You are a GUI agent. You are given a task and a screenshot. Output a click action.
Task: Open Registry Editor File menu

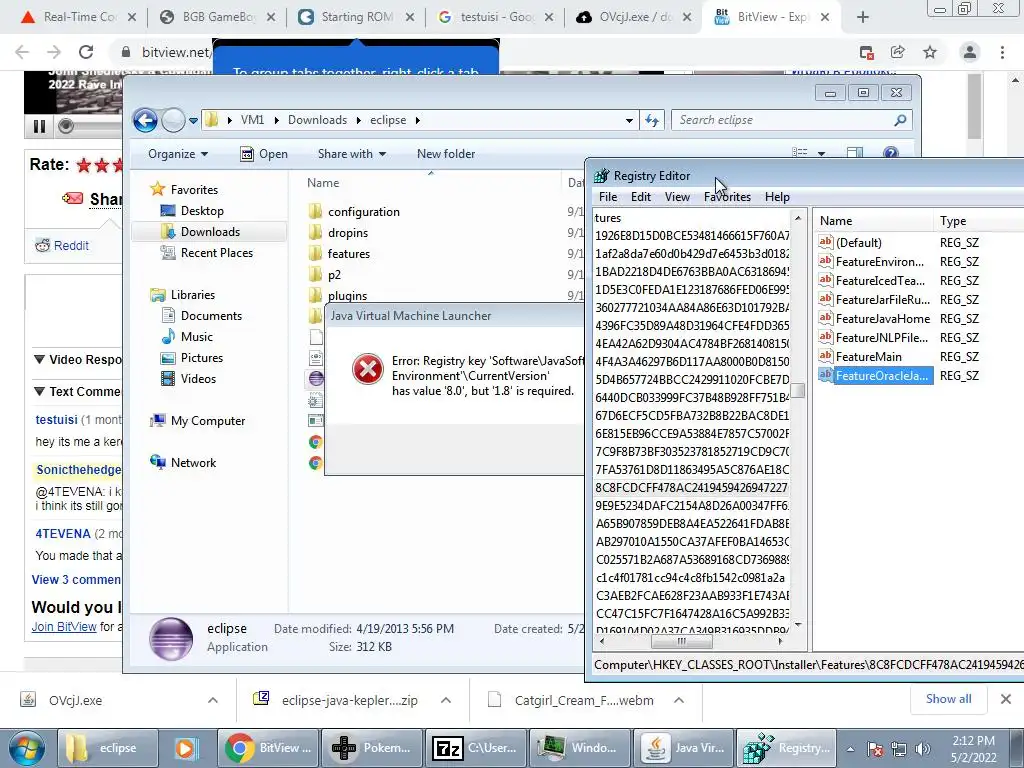[x=608, y=197]
